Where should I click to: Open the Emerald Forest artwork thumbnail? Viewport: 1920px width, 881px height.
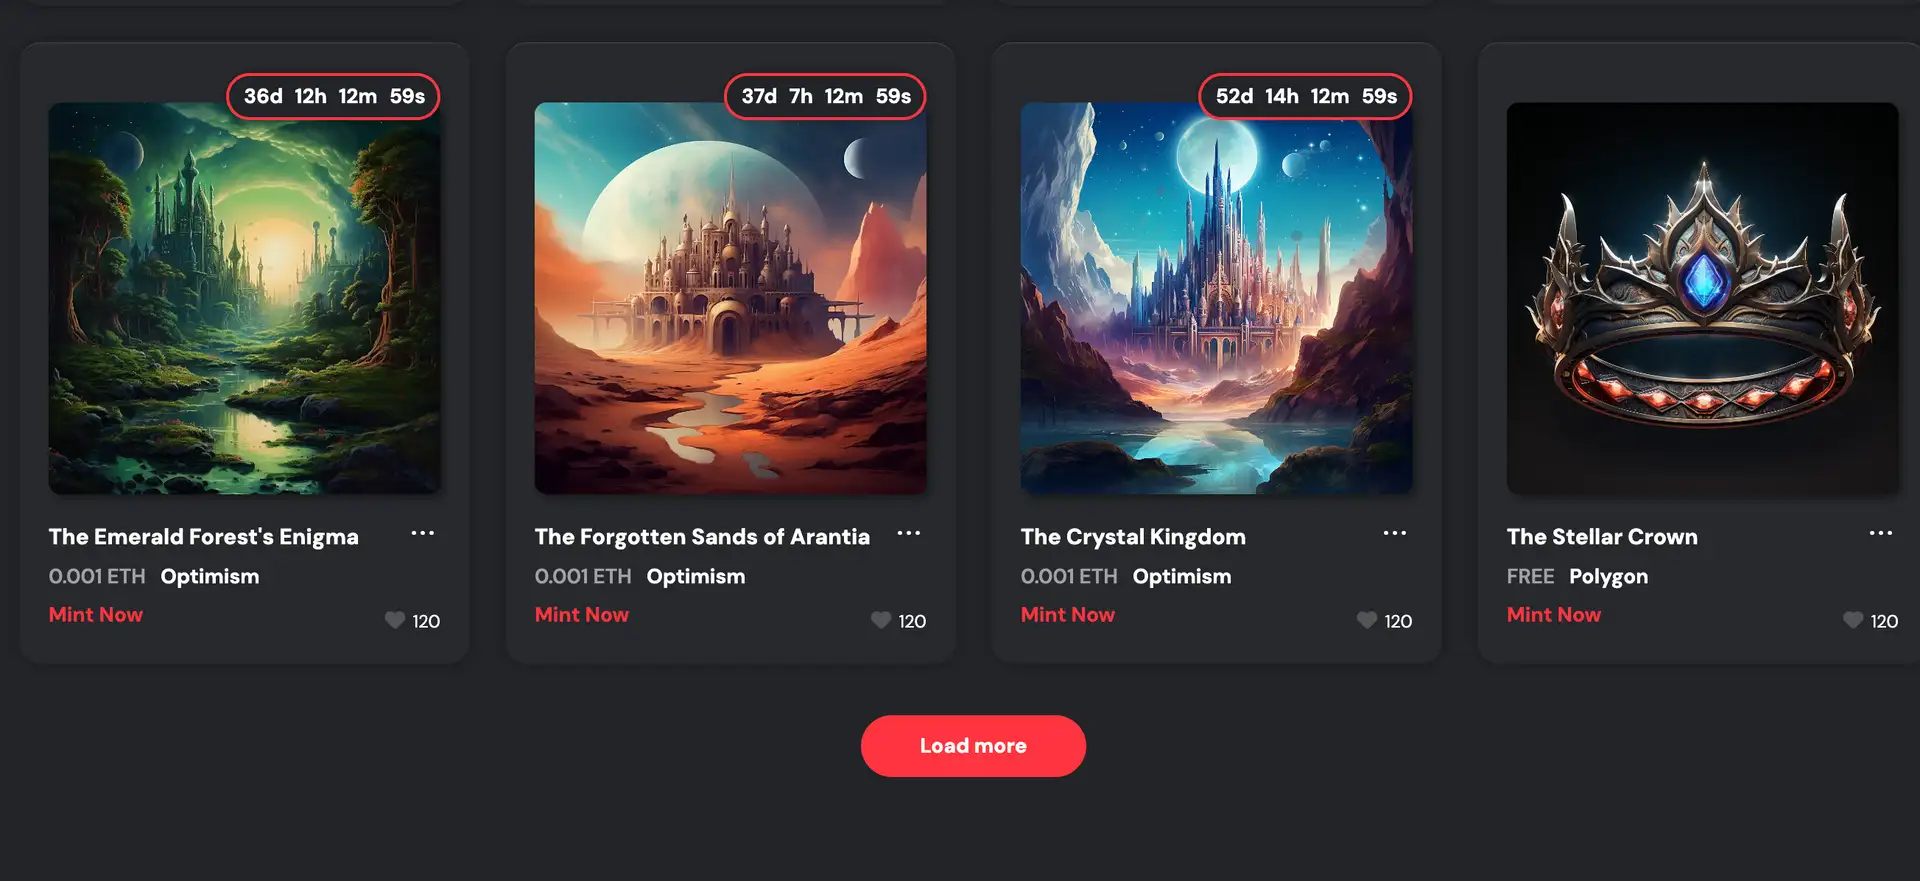pyautogui.click(x=245, y=298)
